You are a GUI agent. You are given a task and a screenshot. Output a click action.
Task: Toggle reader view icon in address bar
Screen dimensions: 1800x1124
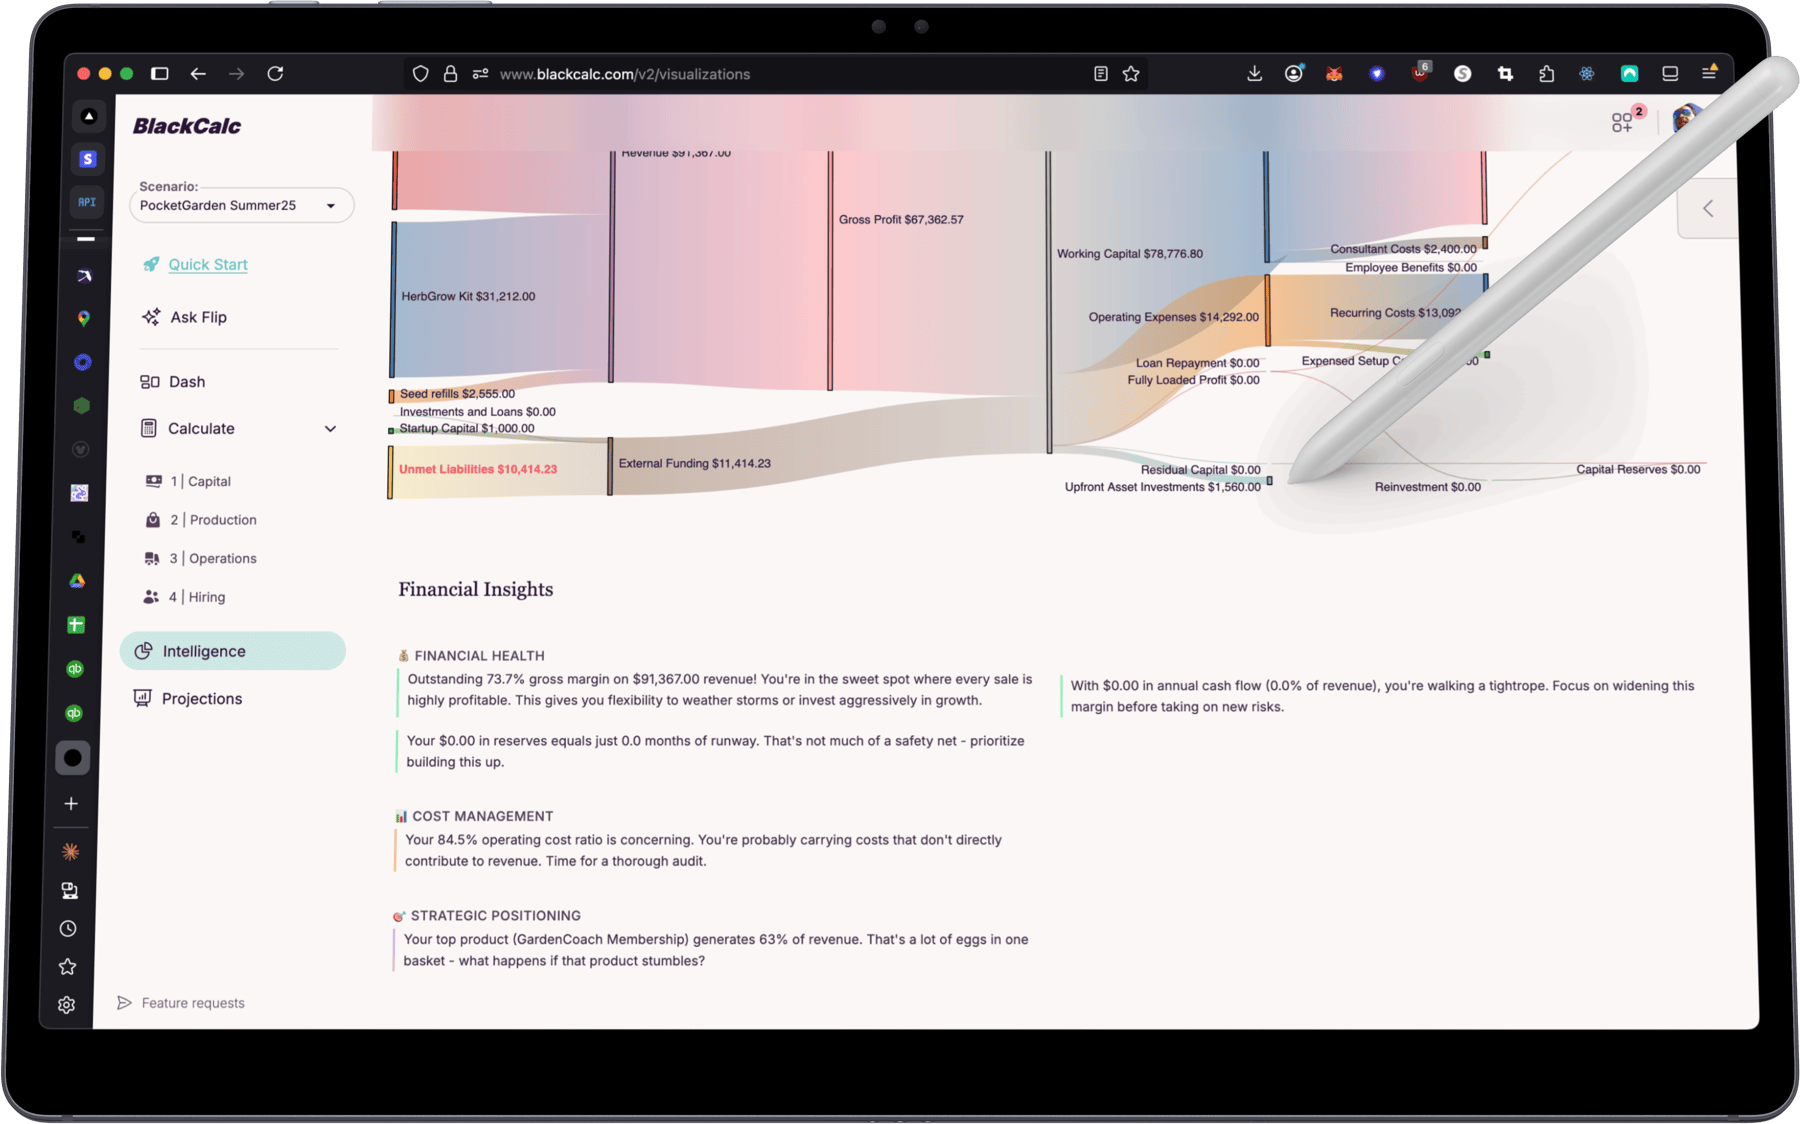point(1100,73)
